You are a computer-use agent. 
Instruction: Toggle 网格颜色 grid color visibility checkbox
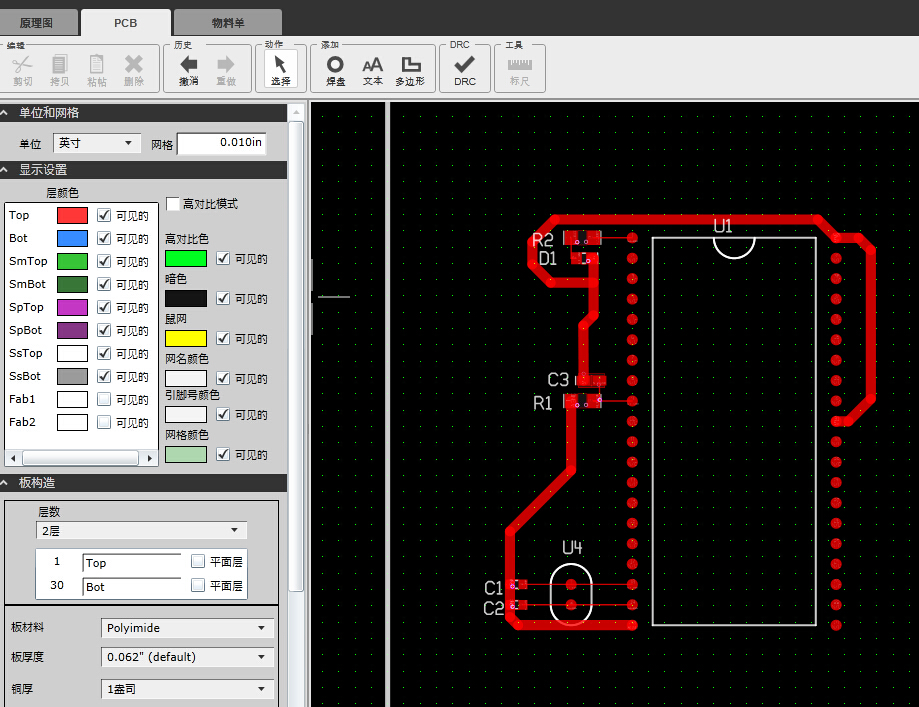223,454
